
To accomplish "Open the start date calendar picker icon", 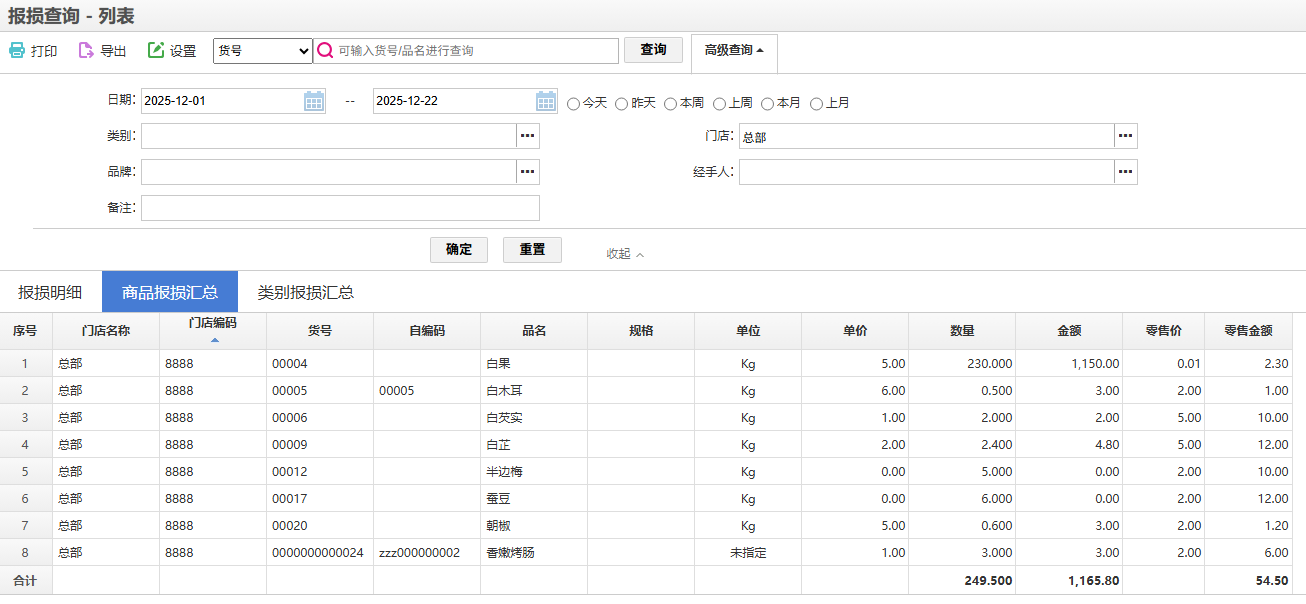I will coord(314,101).
